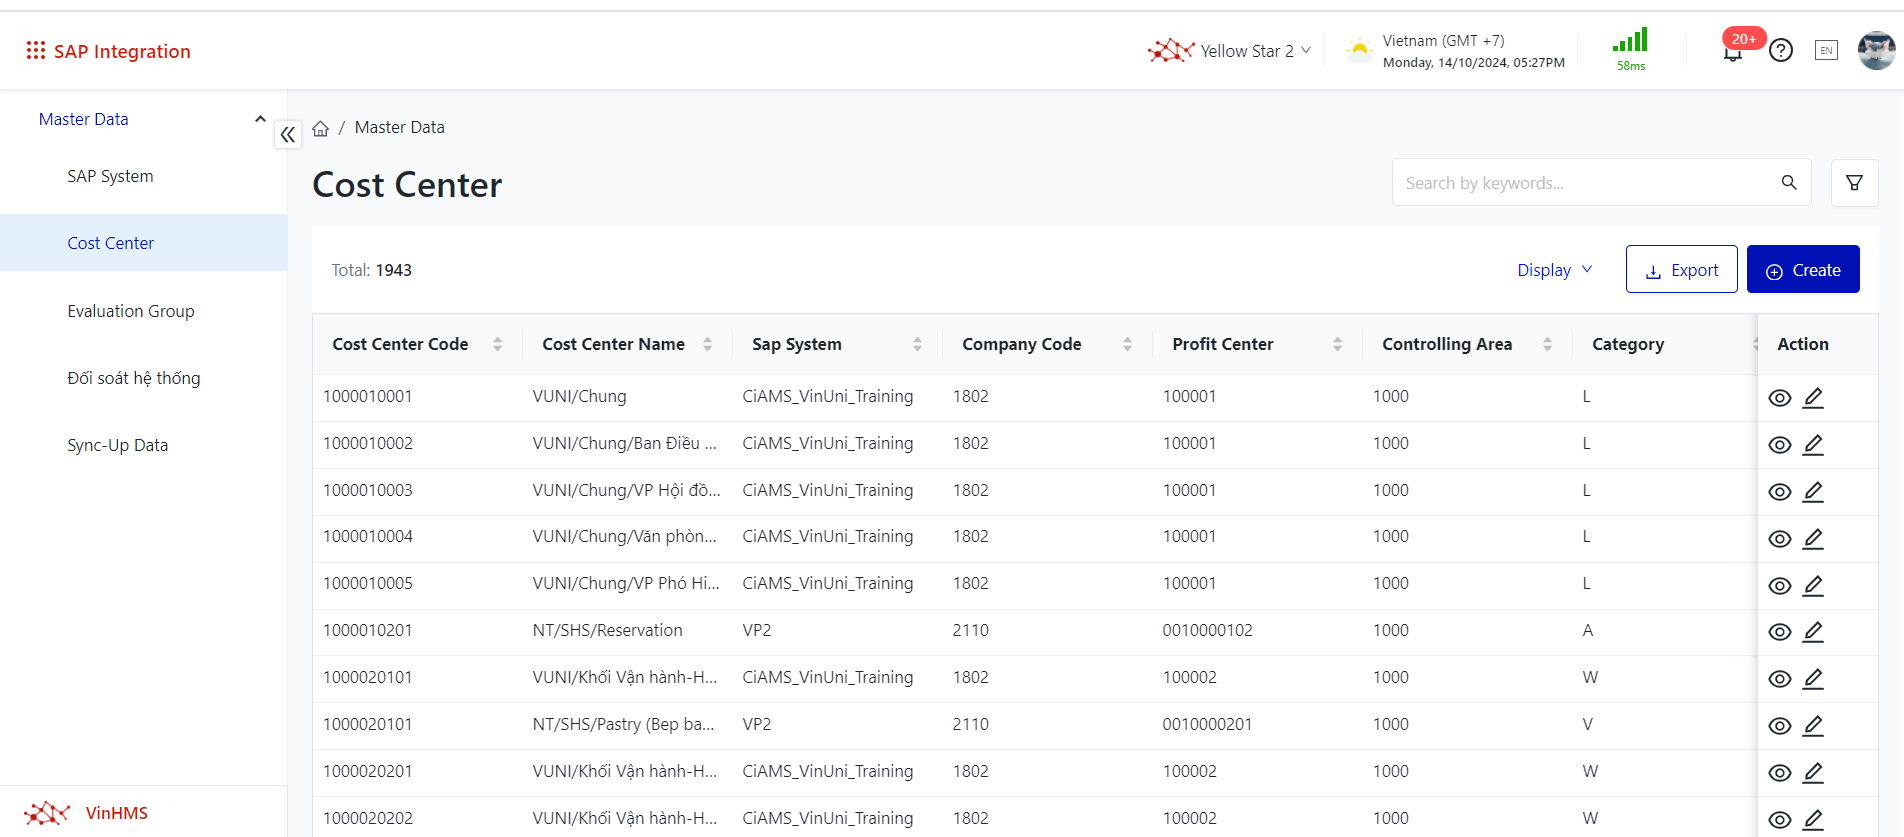Edit the NT/SHS/Reservation row
Viewport: 1904px width, 837px height.
point(1813,632)
